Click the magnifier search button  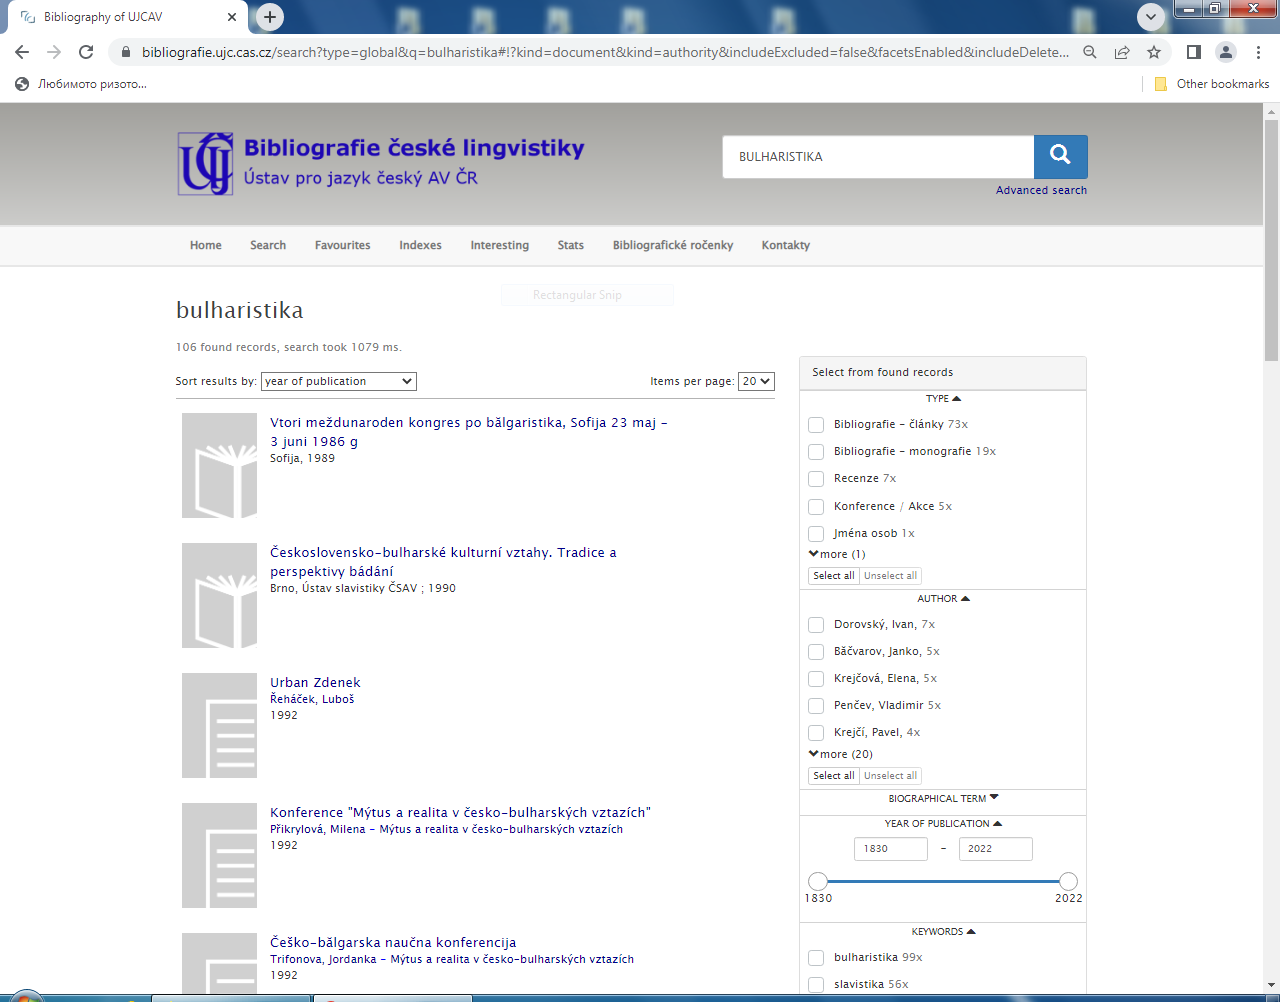(x=1060, y=156)
